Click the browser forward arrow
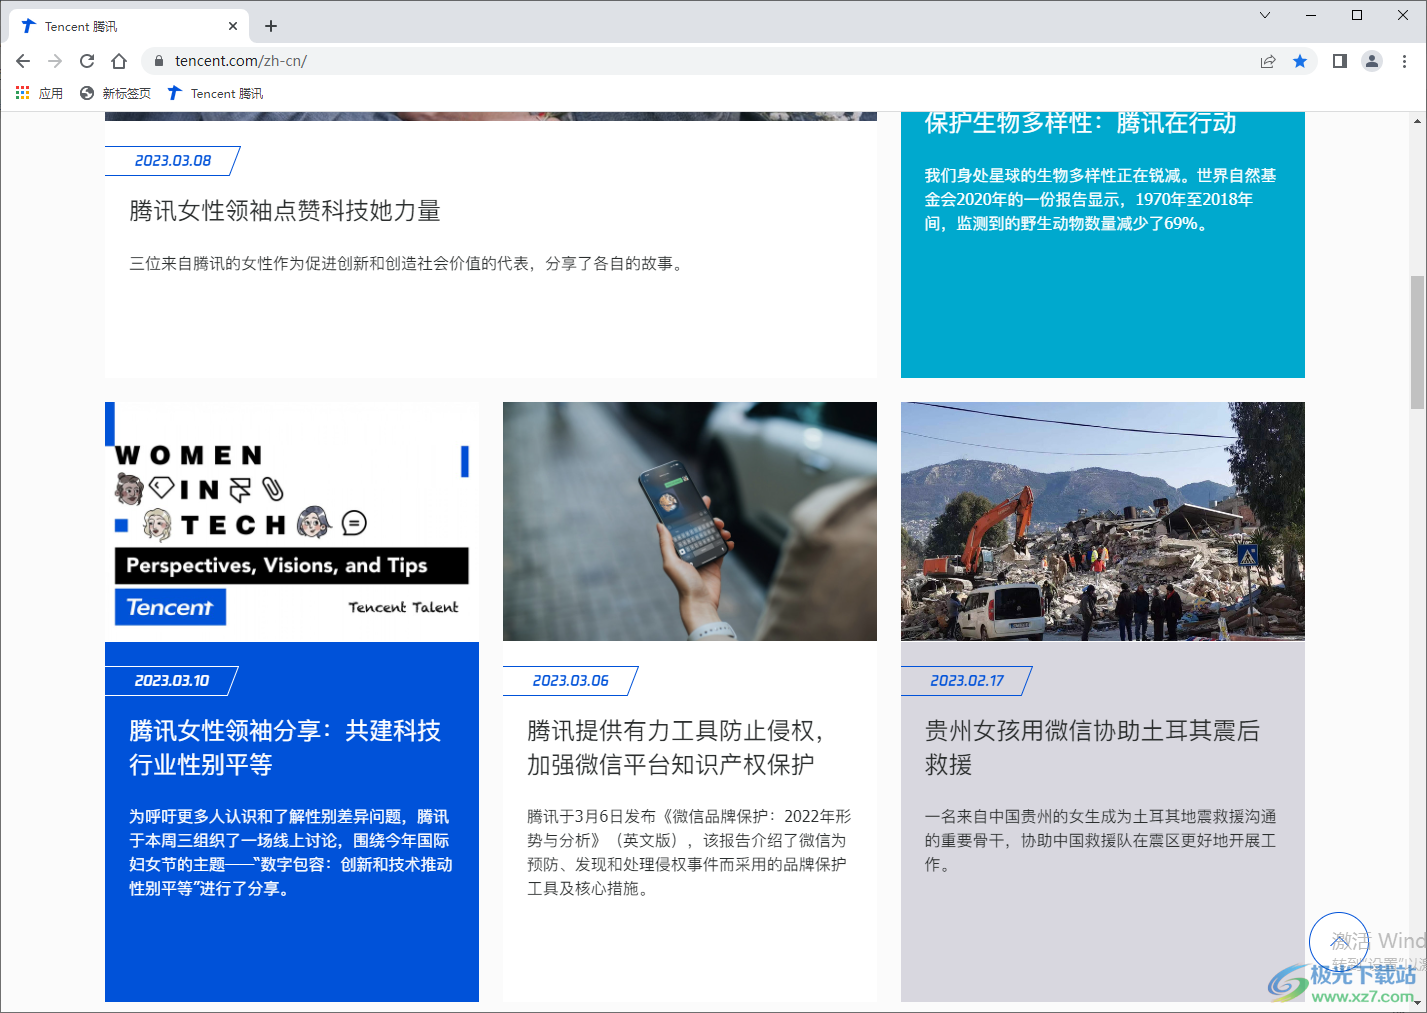This screenshot has width=1427, height=1013. (x=55, y=61)
